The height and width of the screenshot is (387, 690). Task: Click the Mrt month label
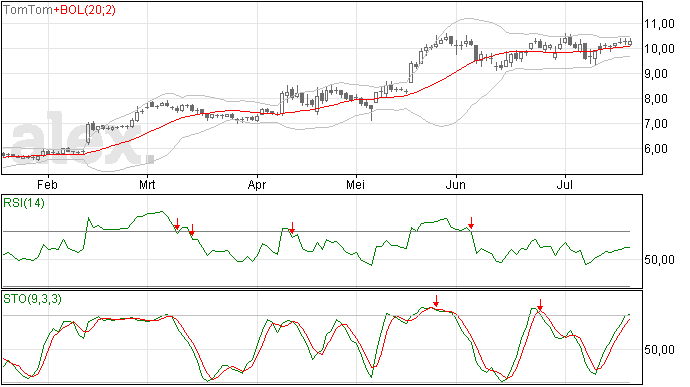pyautogui.click(x=147, y=184)
